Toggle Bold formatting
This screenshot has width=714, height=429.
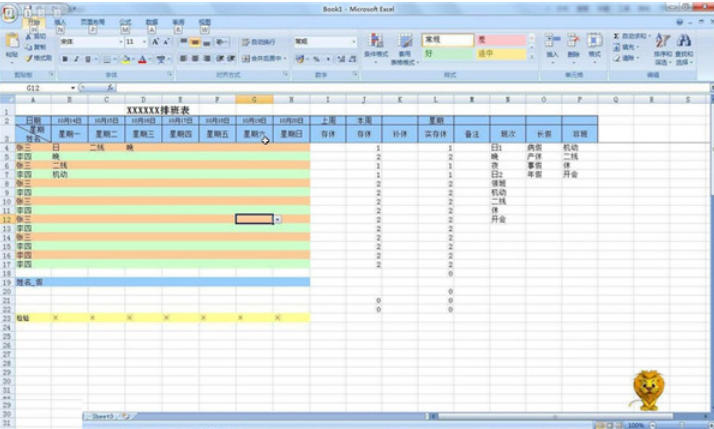coord(65,59)
